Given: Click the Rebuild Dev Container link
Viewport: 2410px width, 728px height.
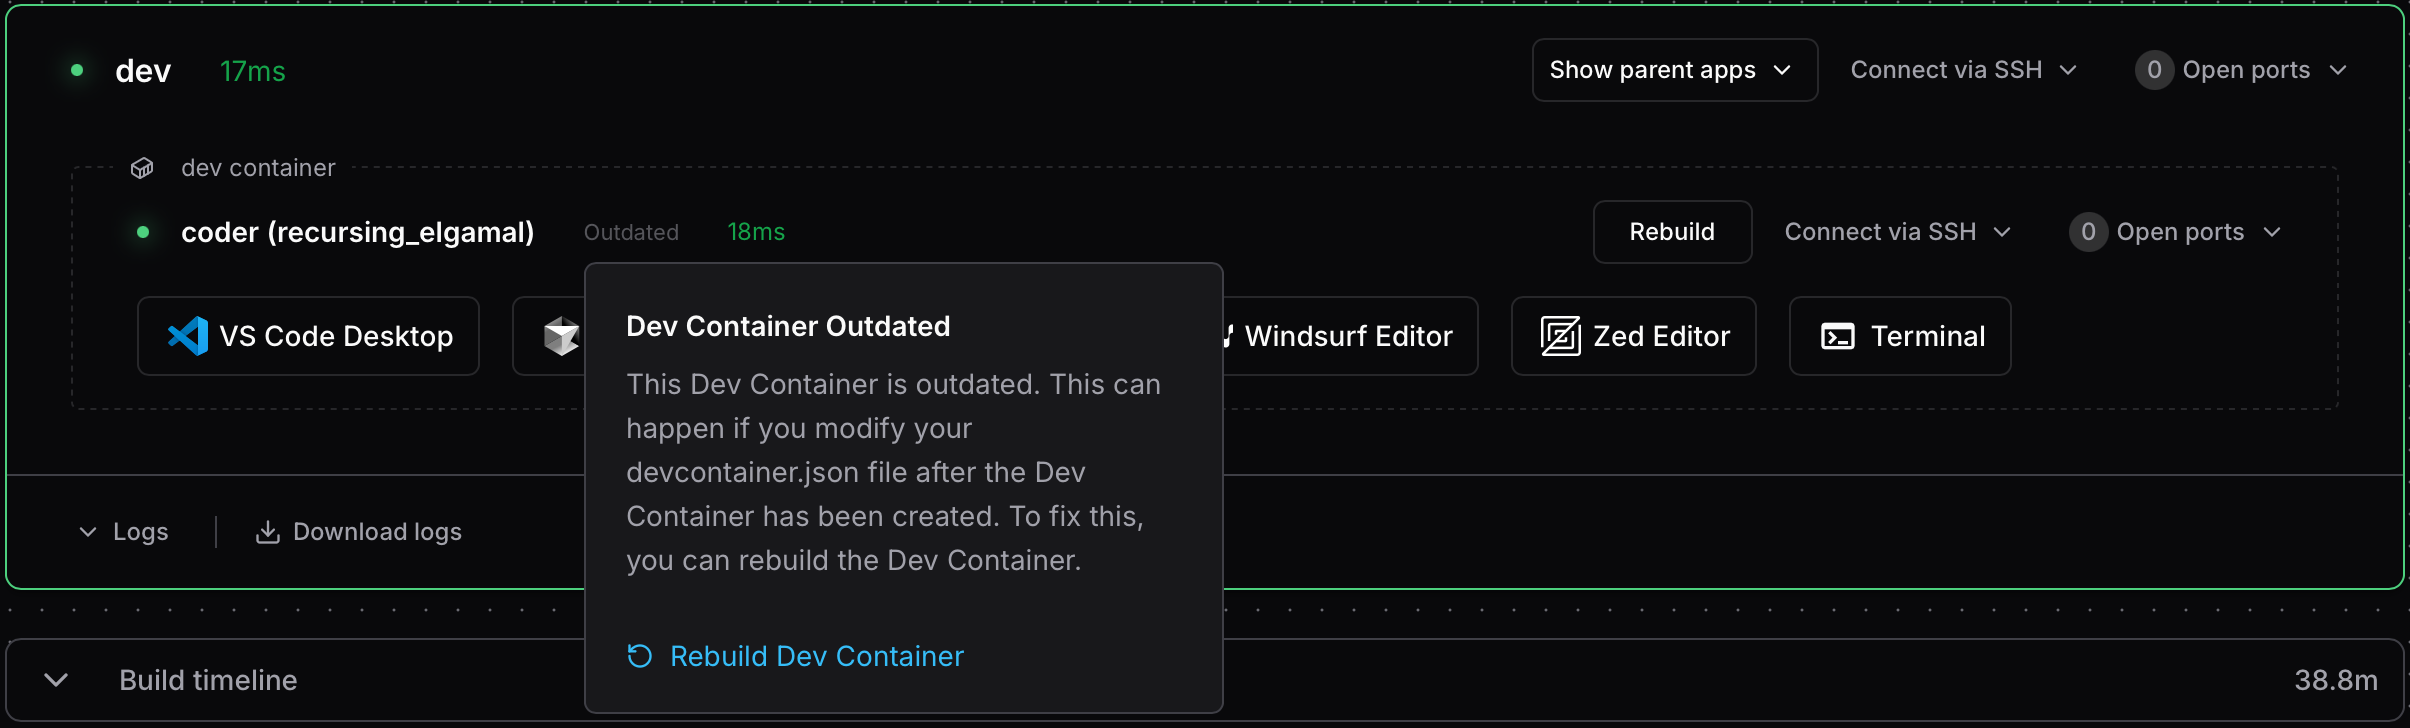Looking at the screenshot, I should pyautogui.click(x=816, y=656).
